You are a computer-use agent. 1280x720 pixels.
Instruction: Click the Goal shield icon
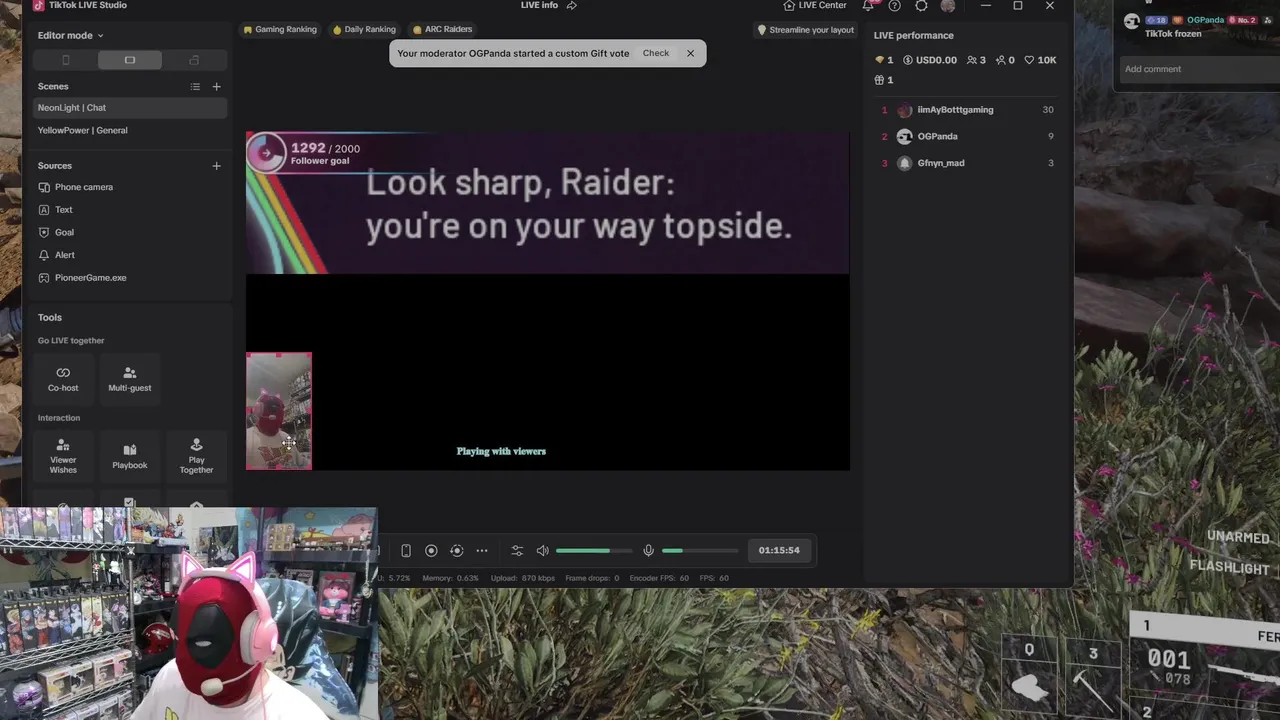[x=44, y=232]
